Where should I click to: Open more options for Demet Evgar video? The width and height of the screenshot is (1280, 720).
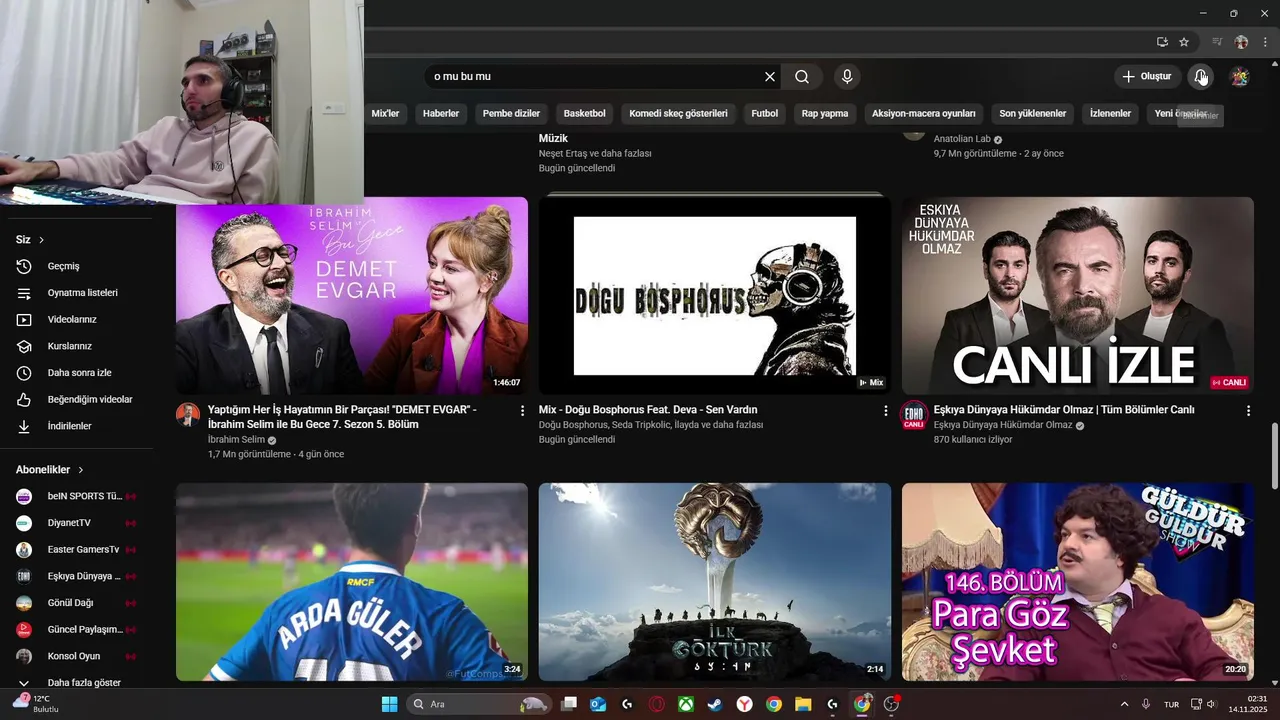[522, 411]
